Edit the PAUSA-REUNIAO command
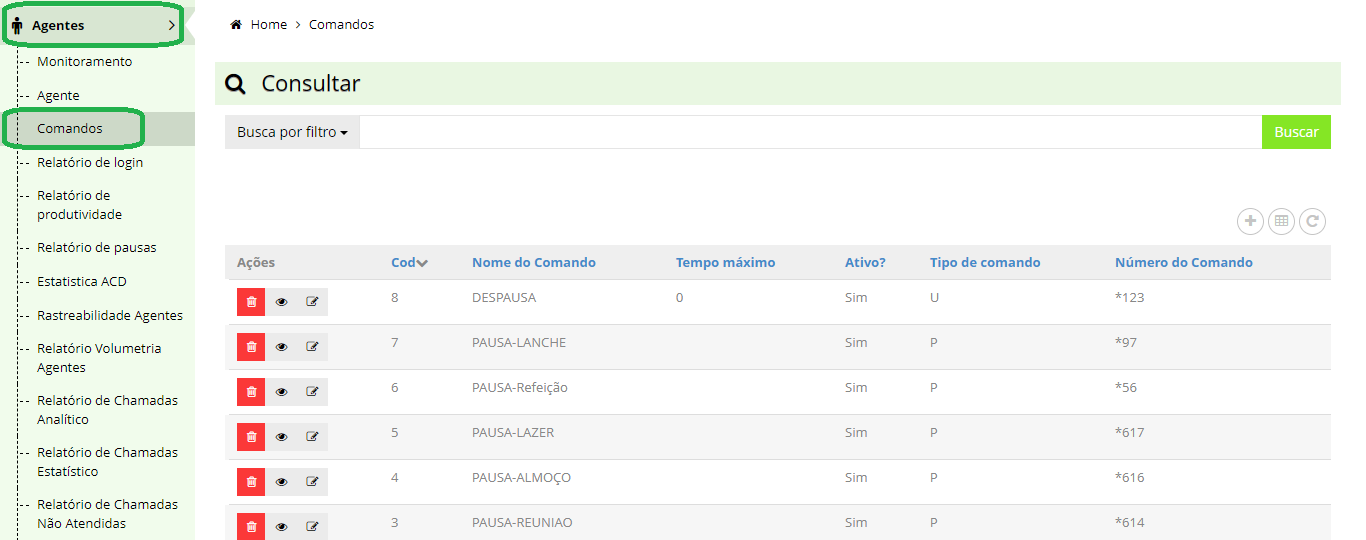The width and height of the screenshot is (1366, 540). pos(312,526)
